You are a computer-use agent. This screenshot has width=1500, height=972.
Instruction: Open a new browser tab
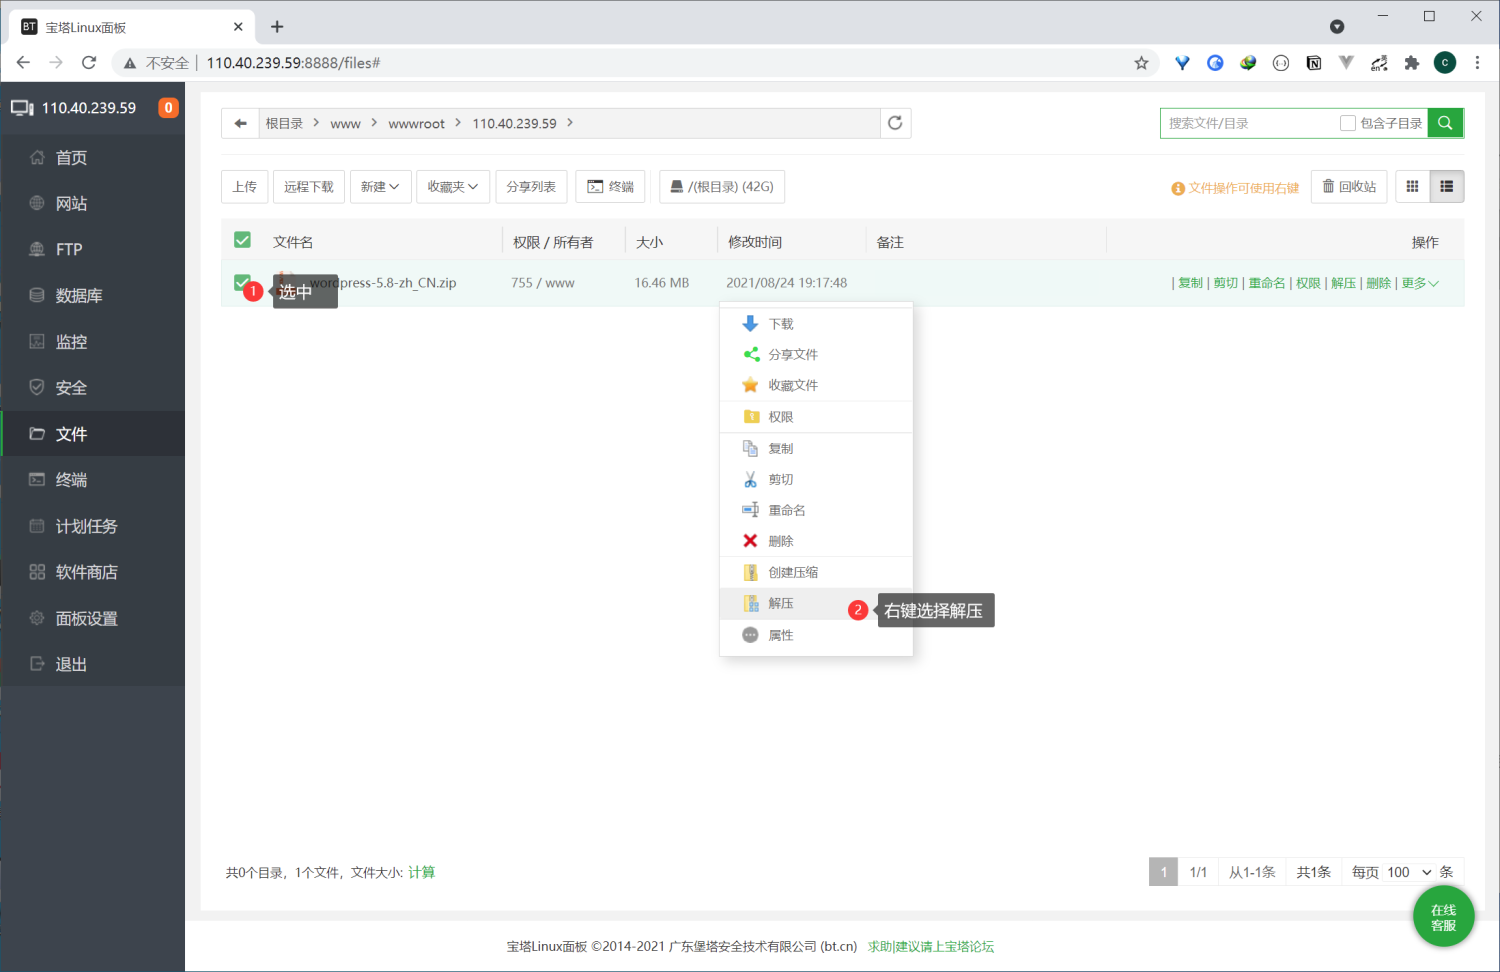point(277,27)
